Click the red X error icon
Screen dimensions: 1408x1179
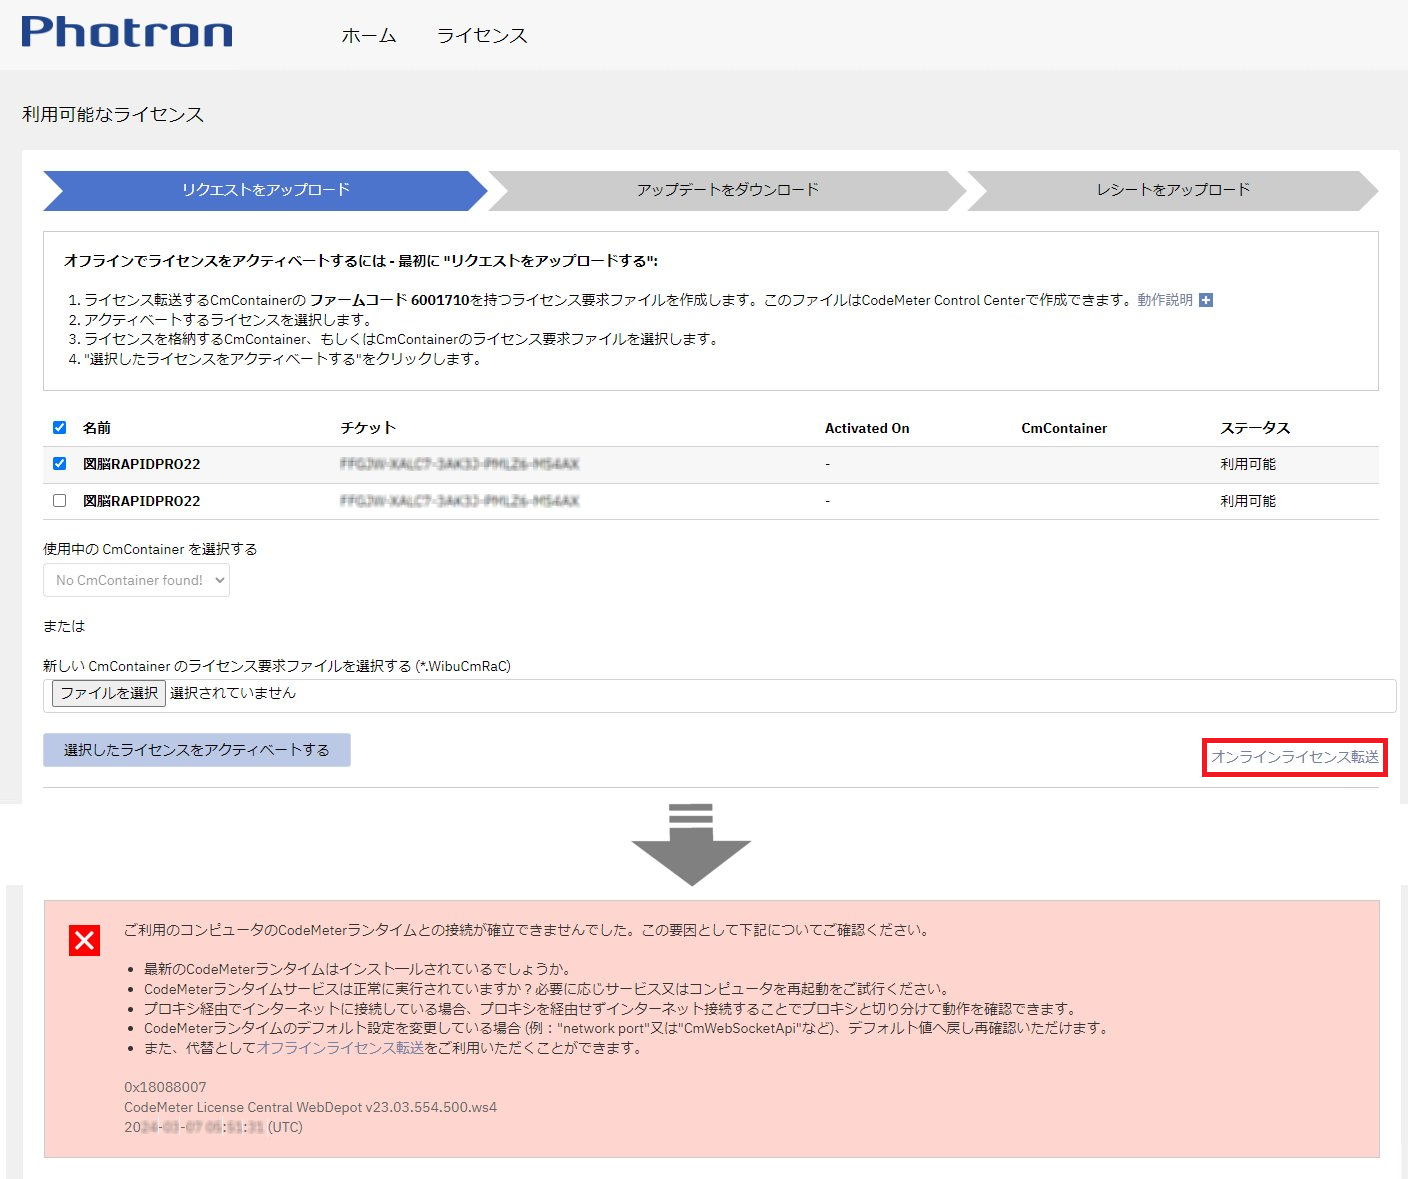[84, 940]
